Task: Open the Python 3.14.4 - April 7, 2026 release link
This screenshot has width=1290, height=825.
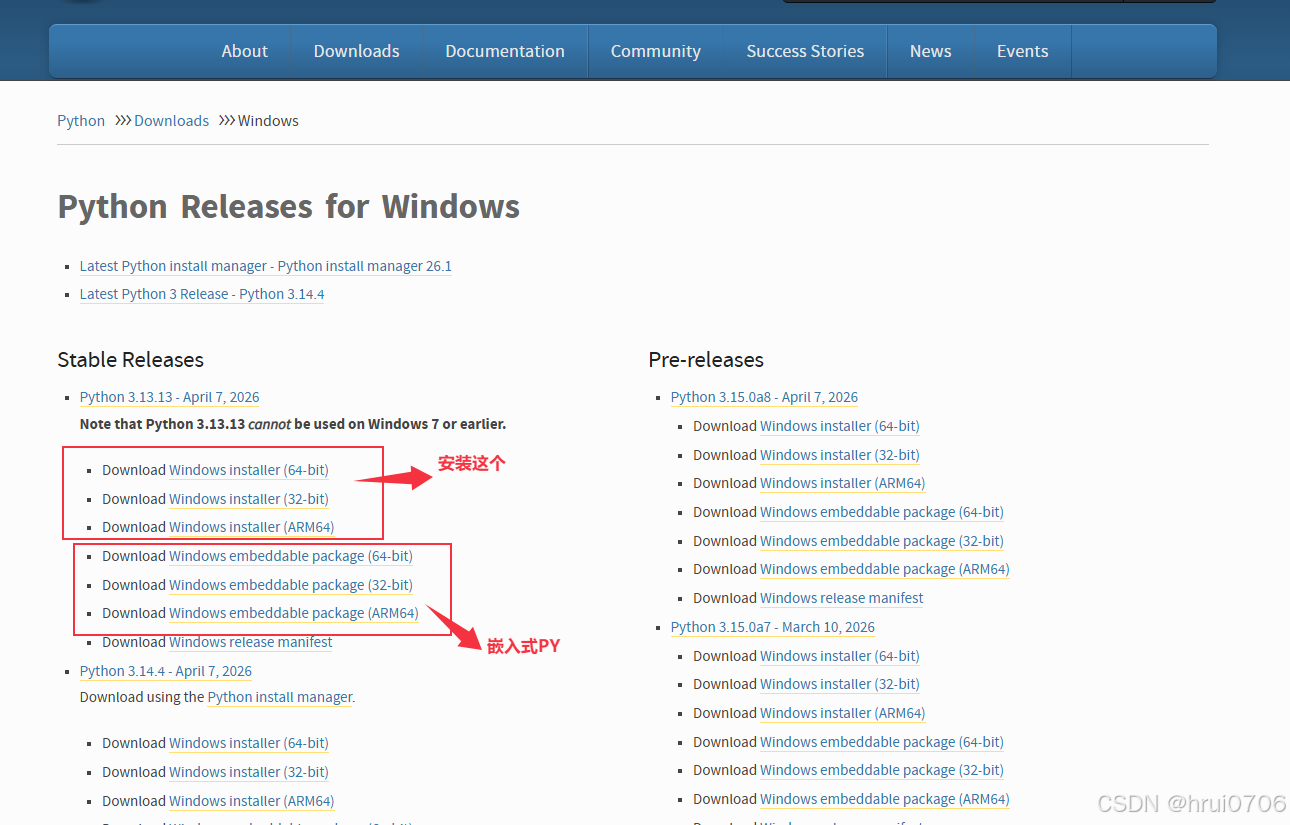Action: [x=166, y=671]
